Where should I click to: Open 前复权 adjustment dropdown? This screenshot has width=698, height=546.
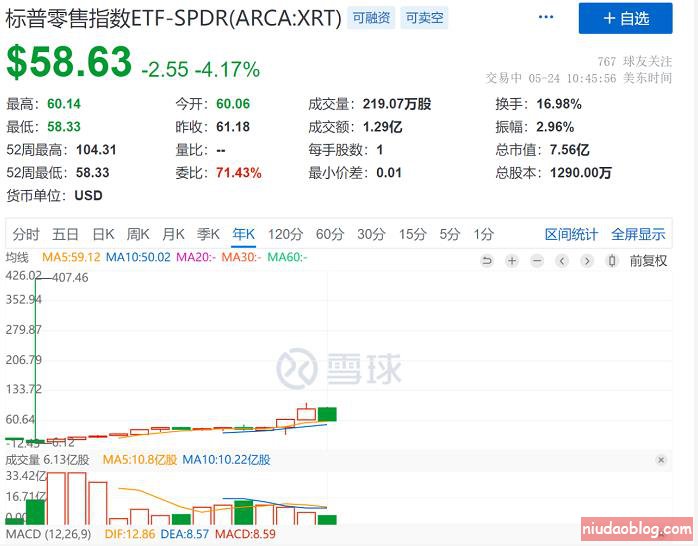click(x=648, y=261)
